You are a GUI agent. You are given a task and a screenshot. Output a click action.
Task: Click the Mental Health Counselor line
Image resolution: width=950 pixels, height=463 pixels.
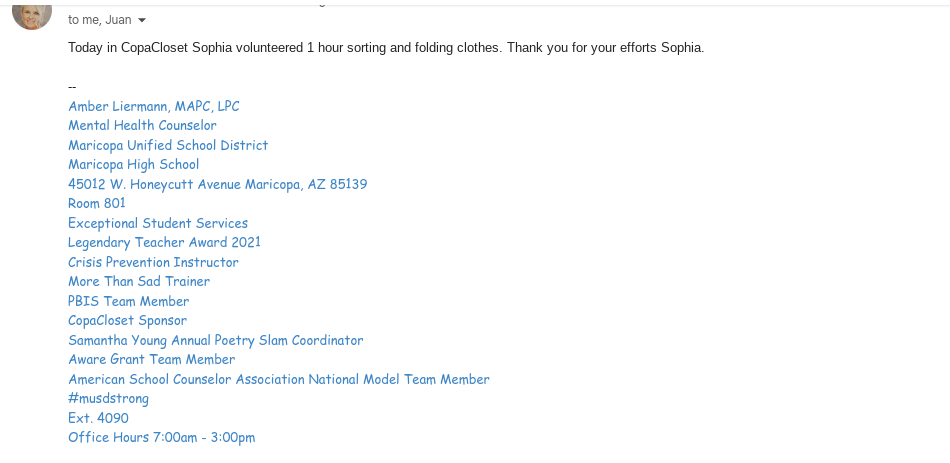pos(142,125)
